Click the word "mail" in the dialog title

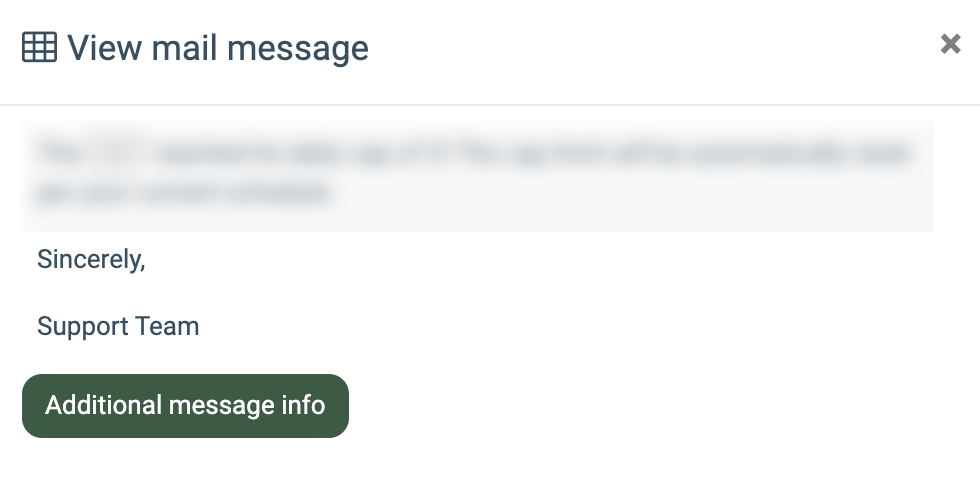184,47
